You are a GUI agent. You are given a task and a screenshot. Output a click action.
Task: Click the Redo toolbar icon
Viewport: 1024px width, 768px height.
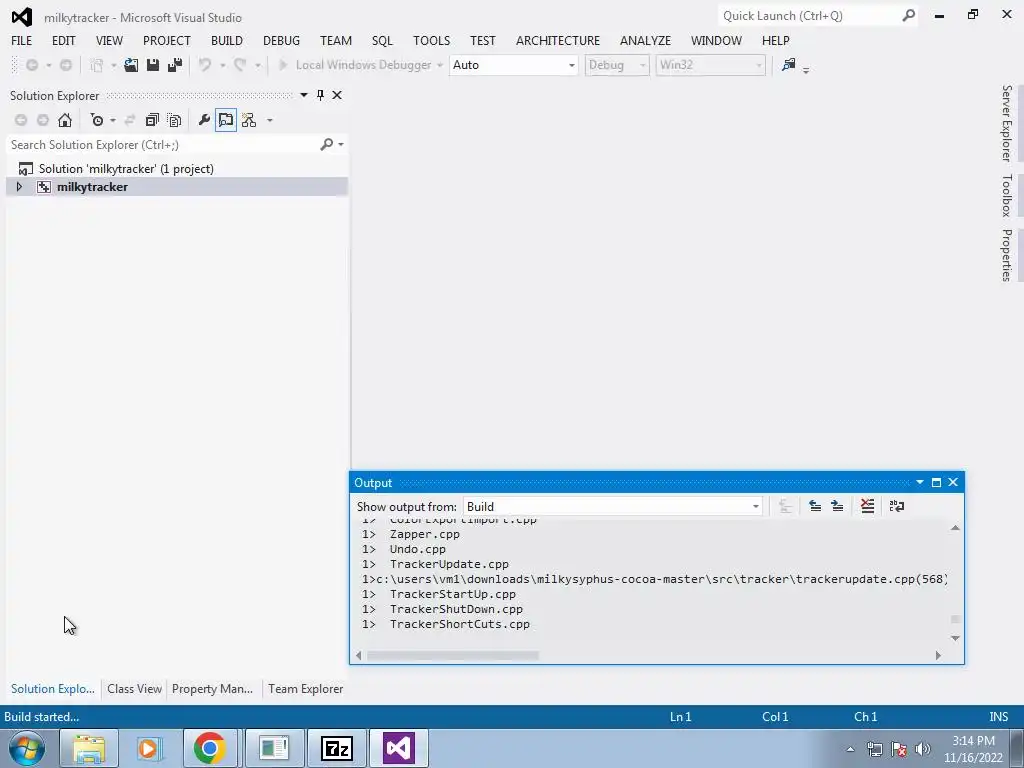tap(240, 65)
